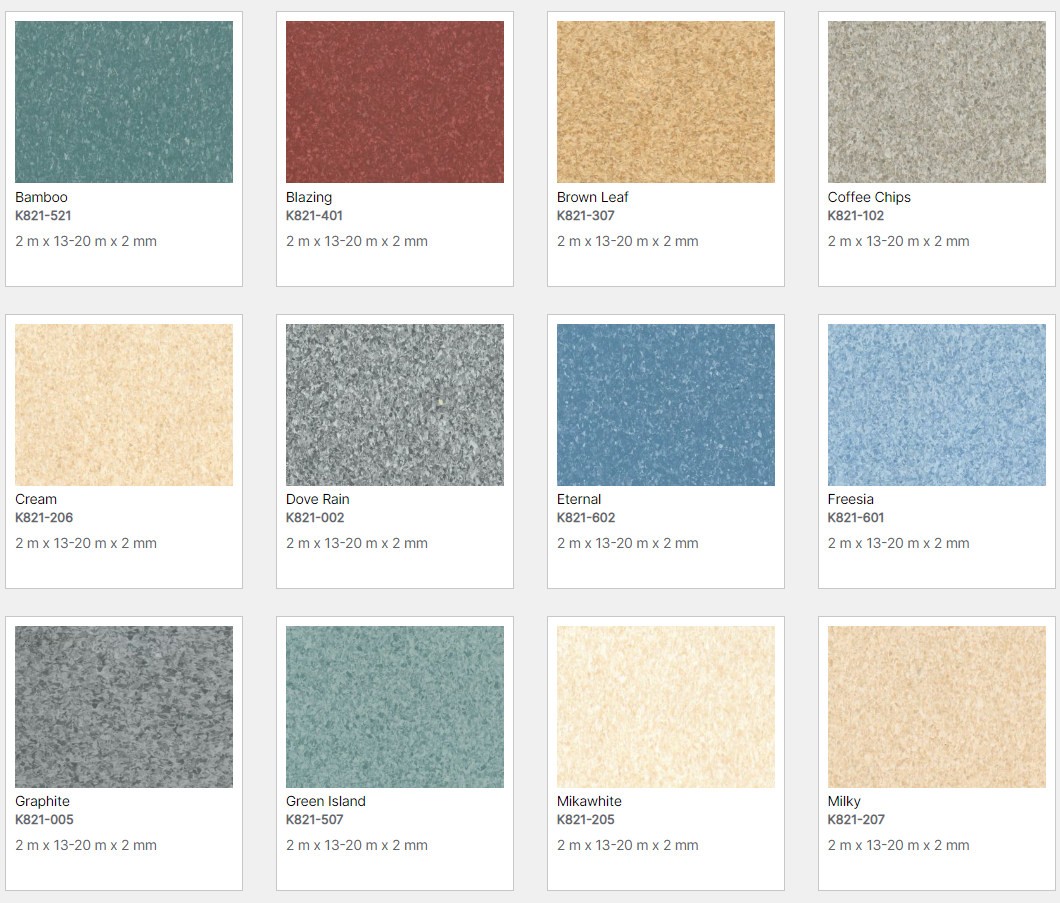Select product code K821-401

(x=314, y=216)
